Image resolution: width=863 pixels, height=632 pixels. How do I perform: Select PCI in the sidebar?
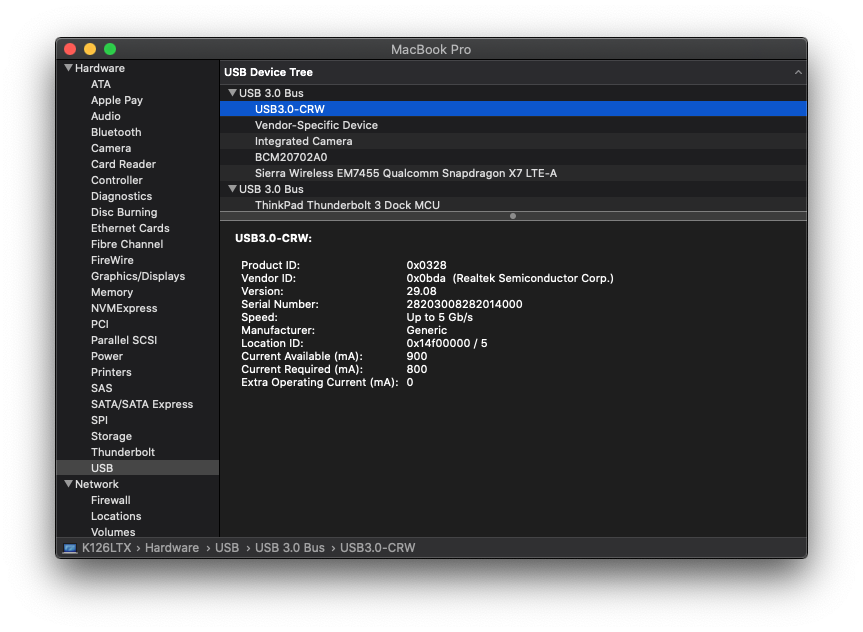tap(100, 324)
